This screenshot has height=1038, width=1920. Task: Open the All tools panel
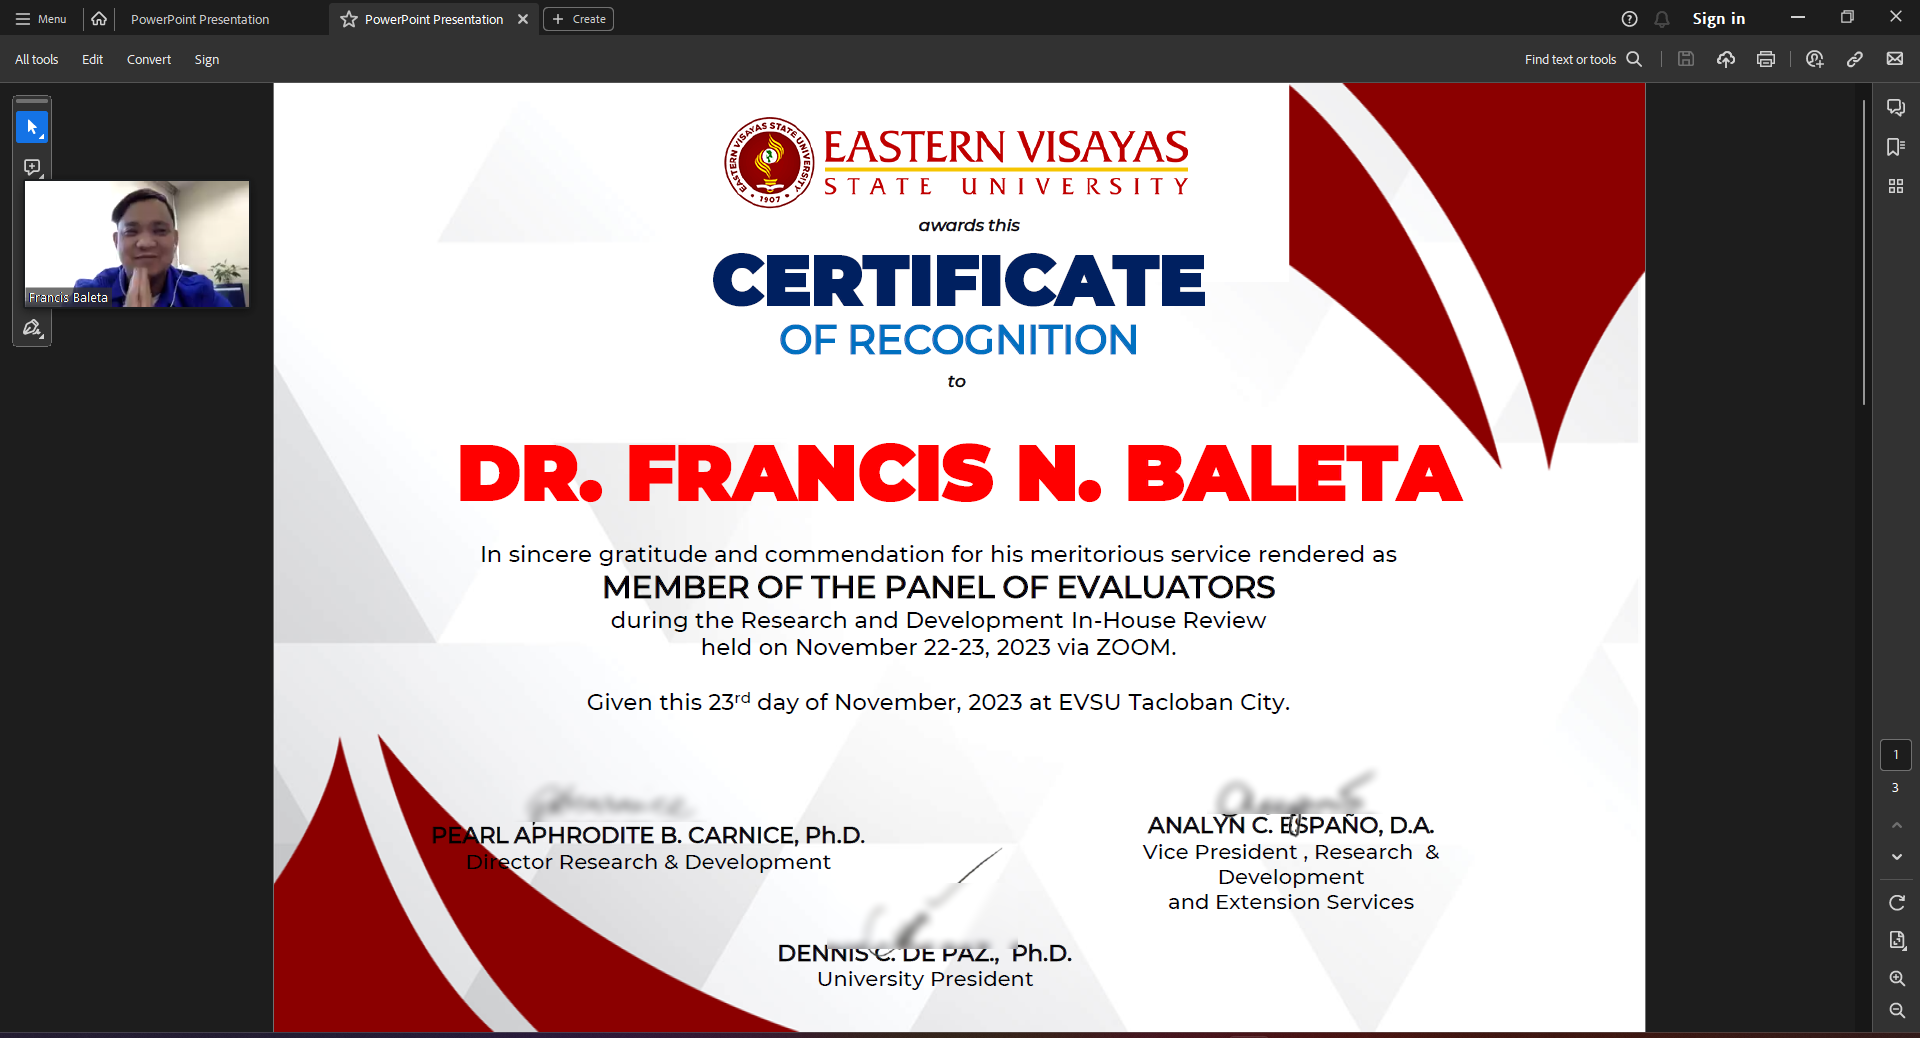[37, 59]
